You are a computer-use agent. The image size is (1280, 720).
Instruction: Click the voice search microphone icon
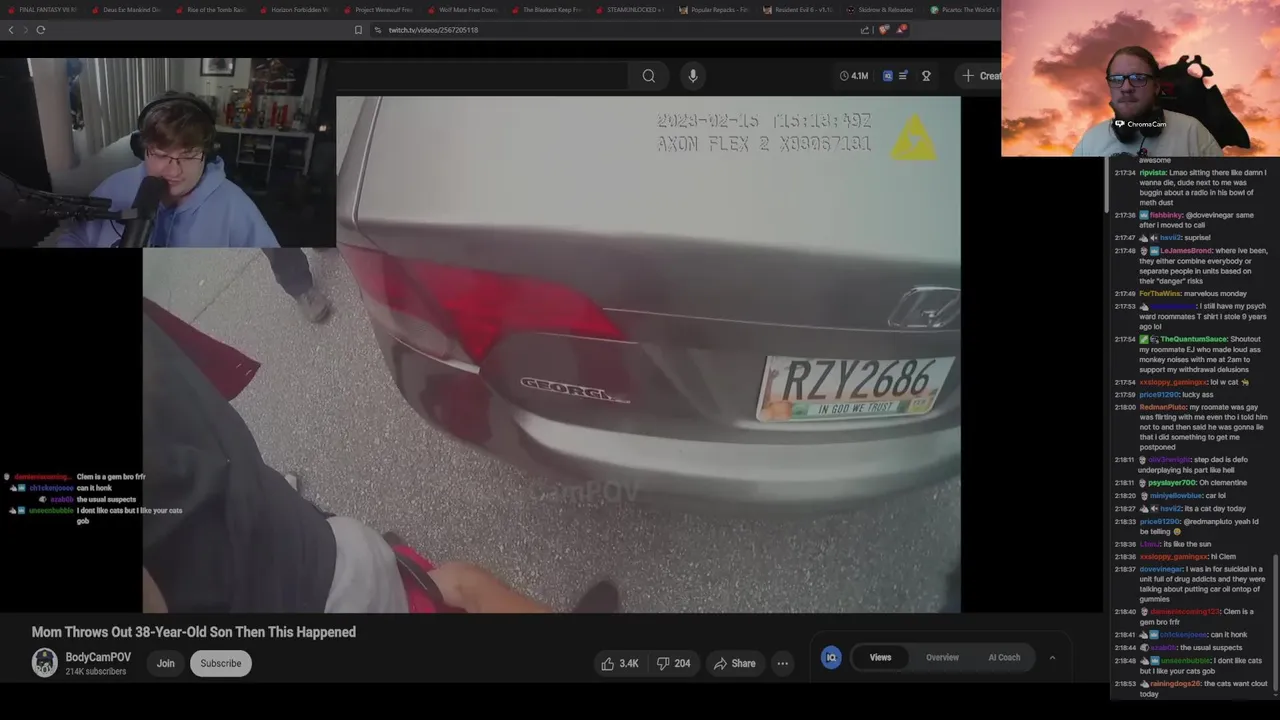tap(693, 76)
